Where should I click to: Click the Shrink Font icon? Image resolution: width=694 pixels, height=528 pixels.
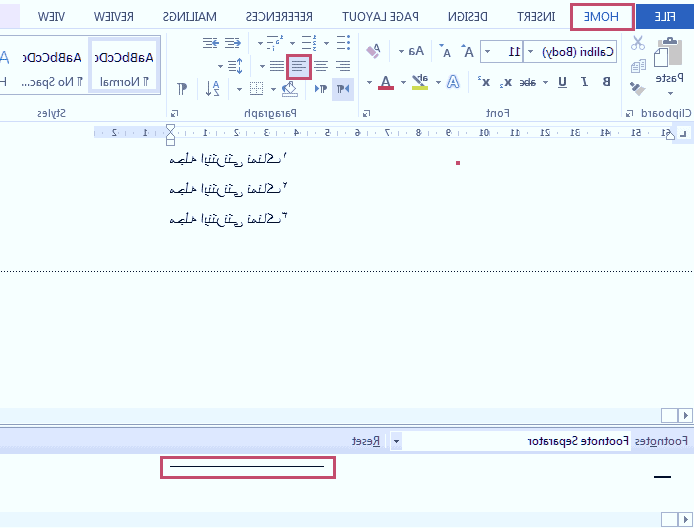coord(445,52)
